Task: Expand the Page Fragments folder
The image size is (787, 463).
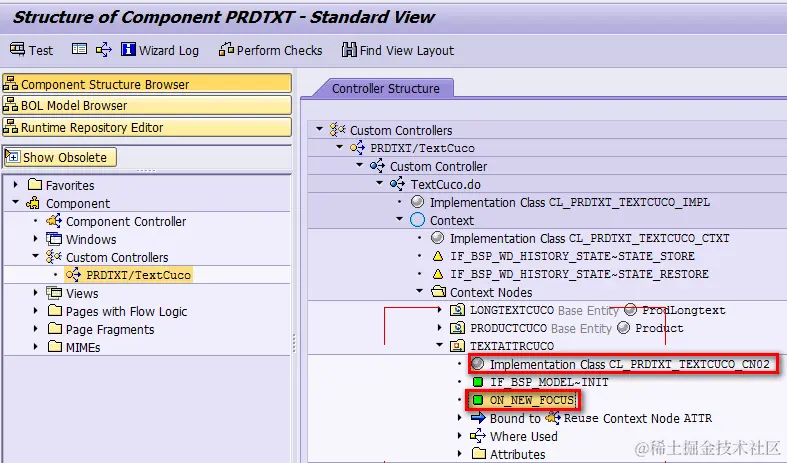Action: point(36,328)
